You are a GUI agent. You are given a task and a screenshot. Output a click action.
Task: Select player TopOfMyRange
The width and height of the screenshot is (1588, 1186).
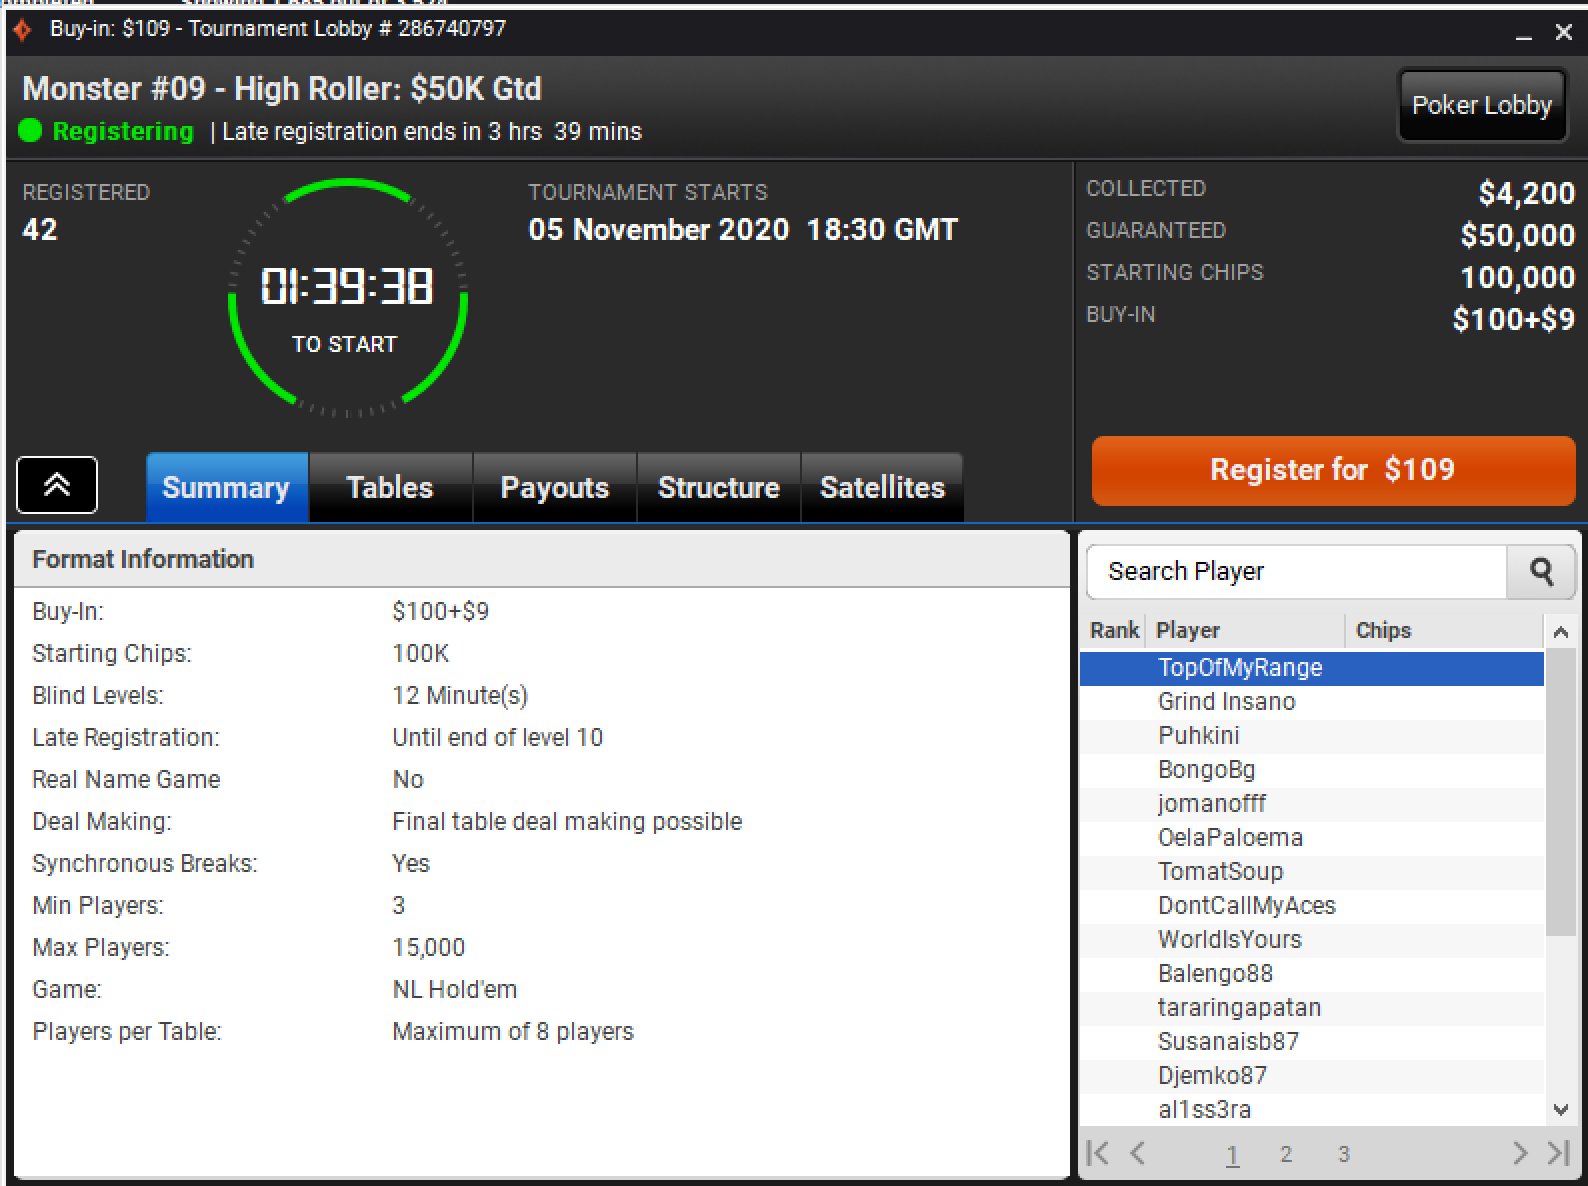click(1312, 668)
